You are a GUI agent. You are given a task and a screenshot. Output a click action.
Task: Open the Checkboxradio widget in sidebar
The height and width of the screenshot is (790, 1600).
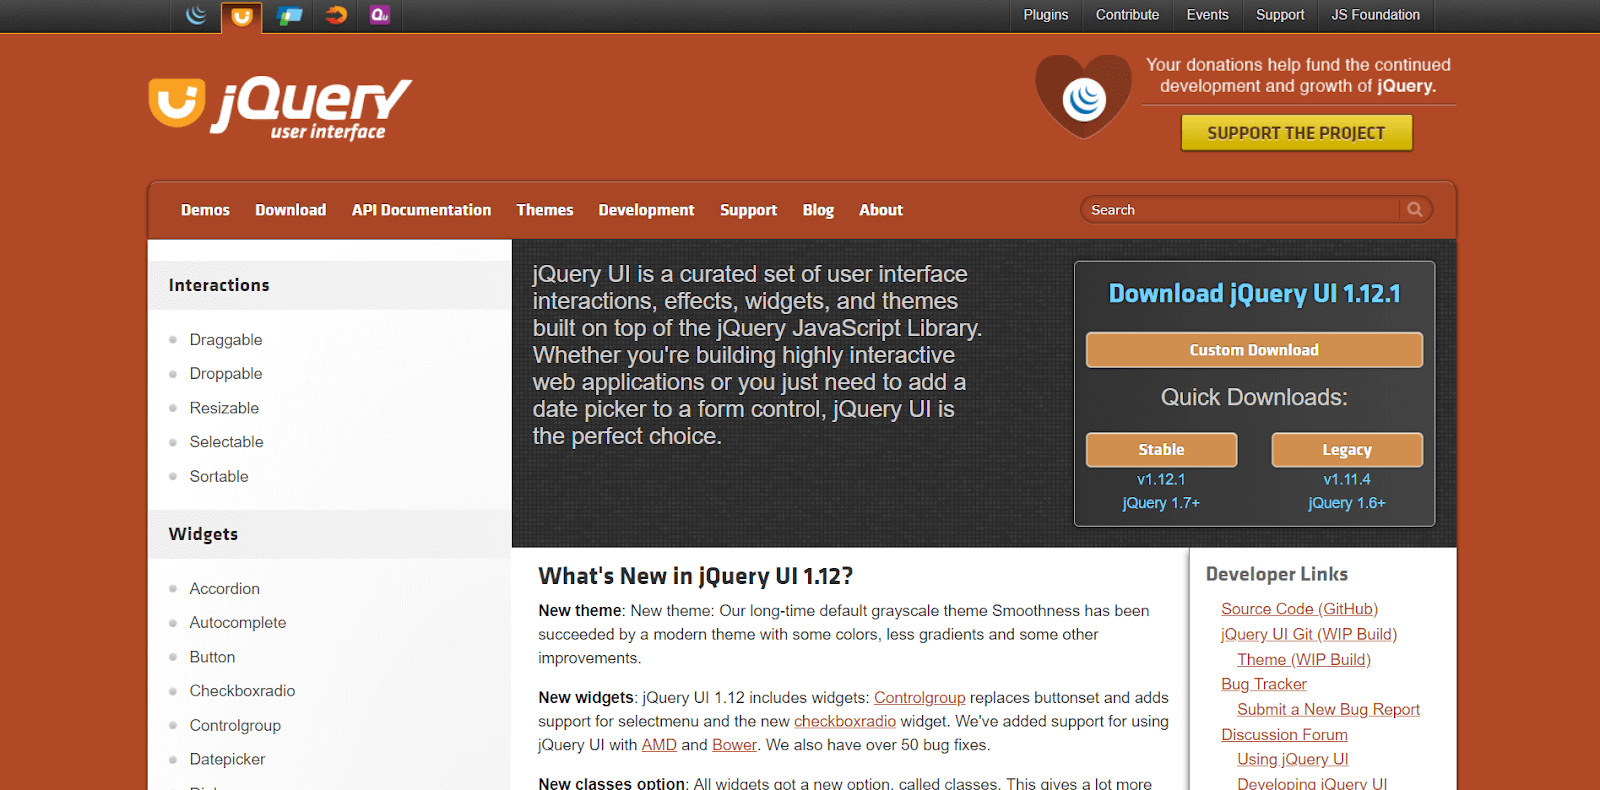242,691
